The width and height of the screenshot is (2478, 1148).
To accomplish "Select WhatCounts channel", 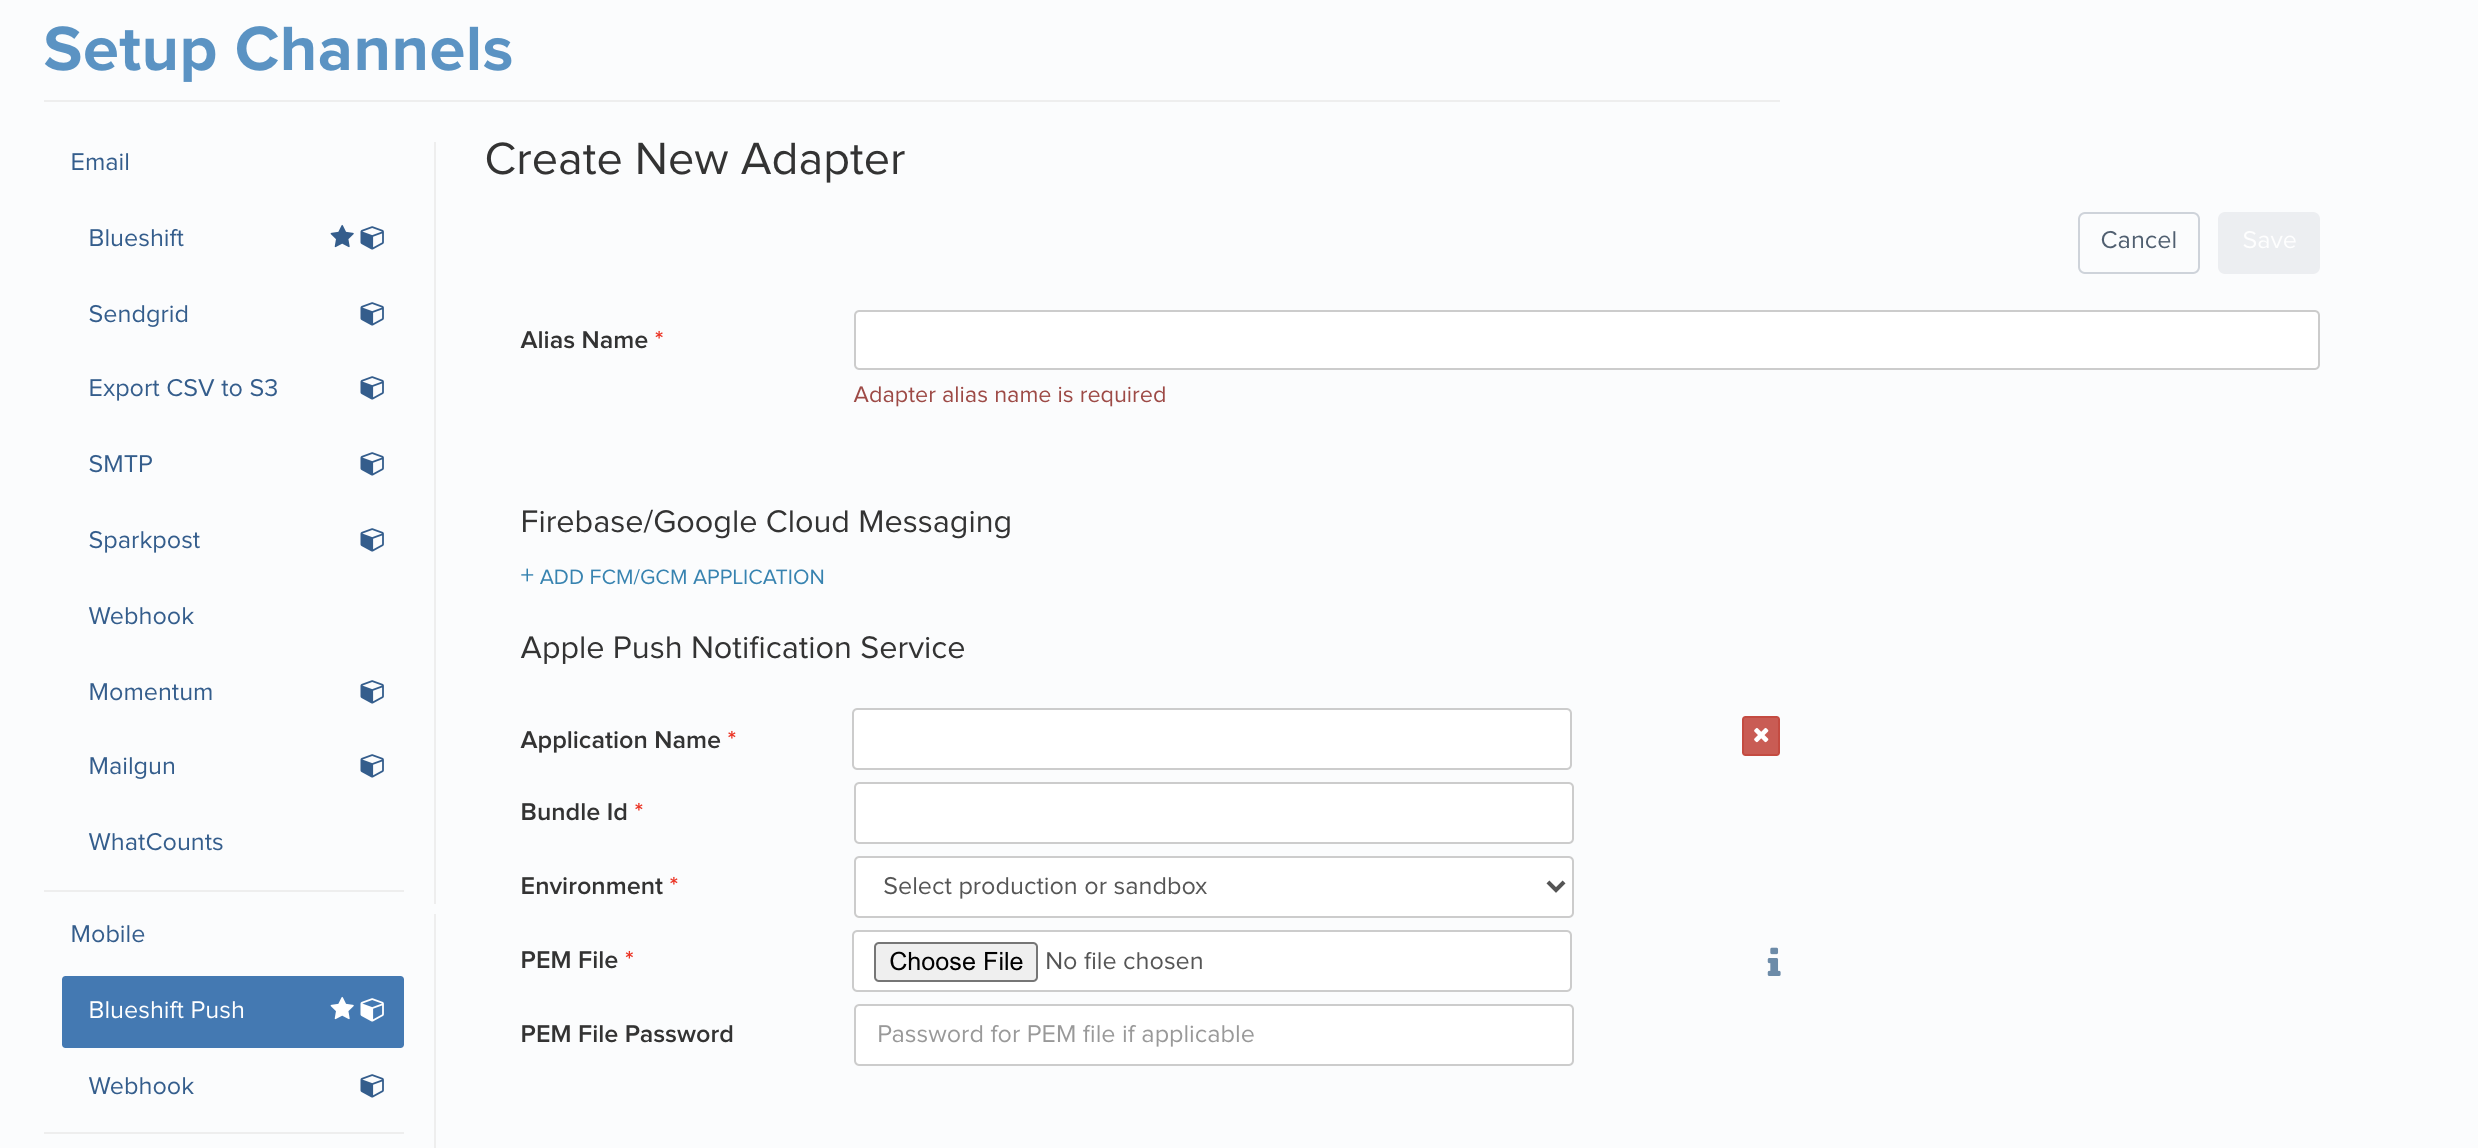I will pyautogui.click(x=156, y=842).
